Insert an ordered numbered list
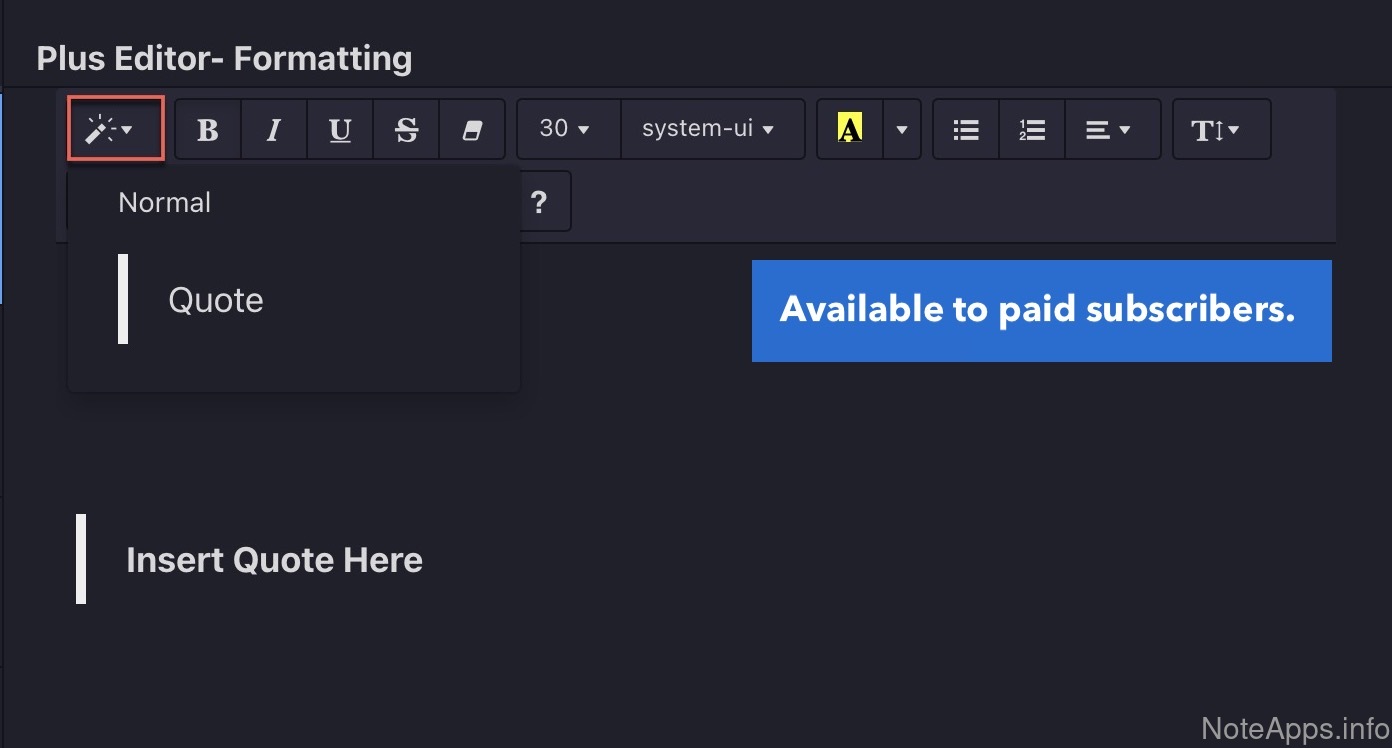This screenshot has height=748, width=1392. point(1032,130)
